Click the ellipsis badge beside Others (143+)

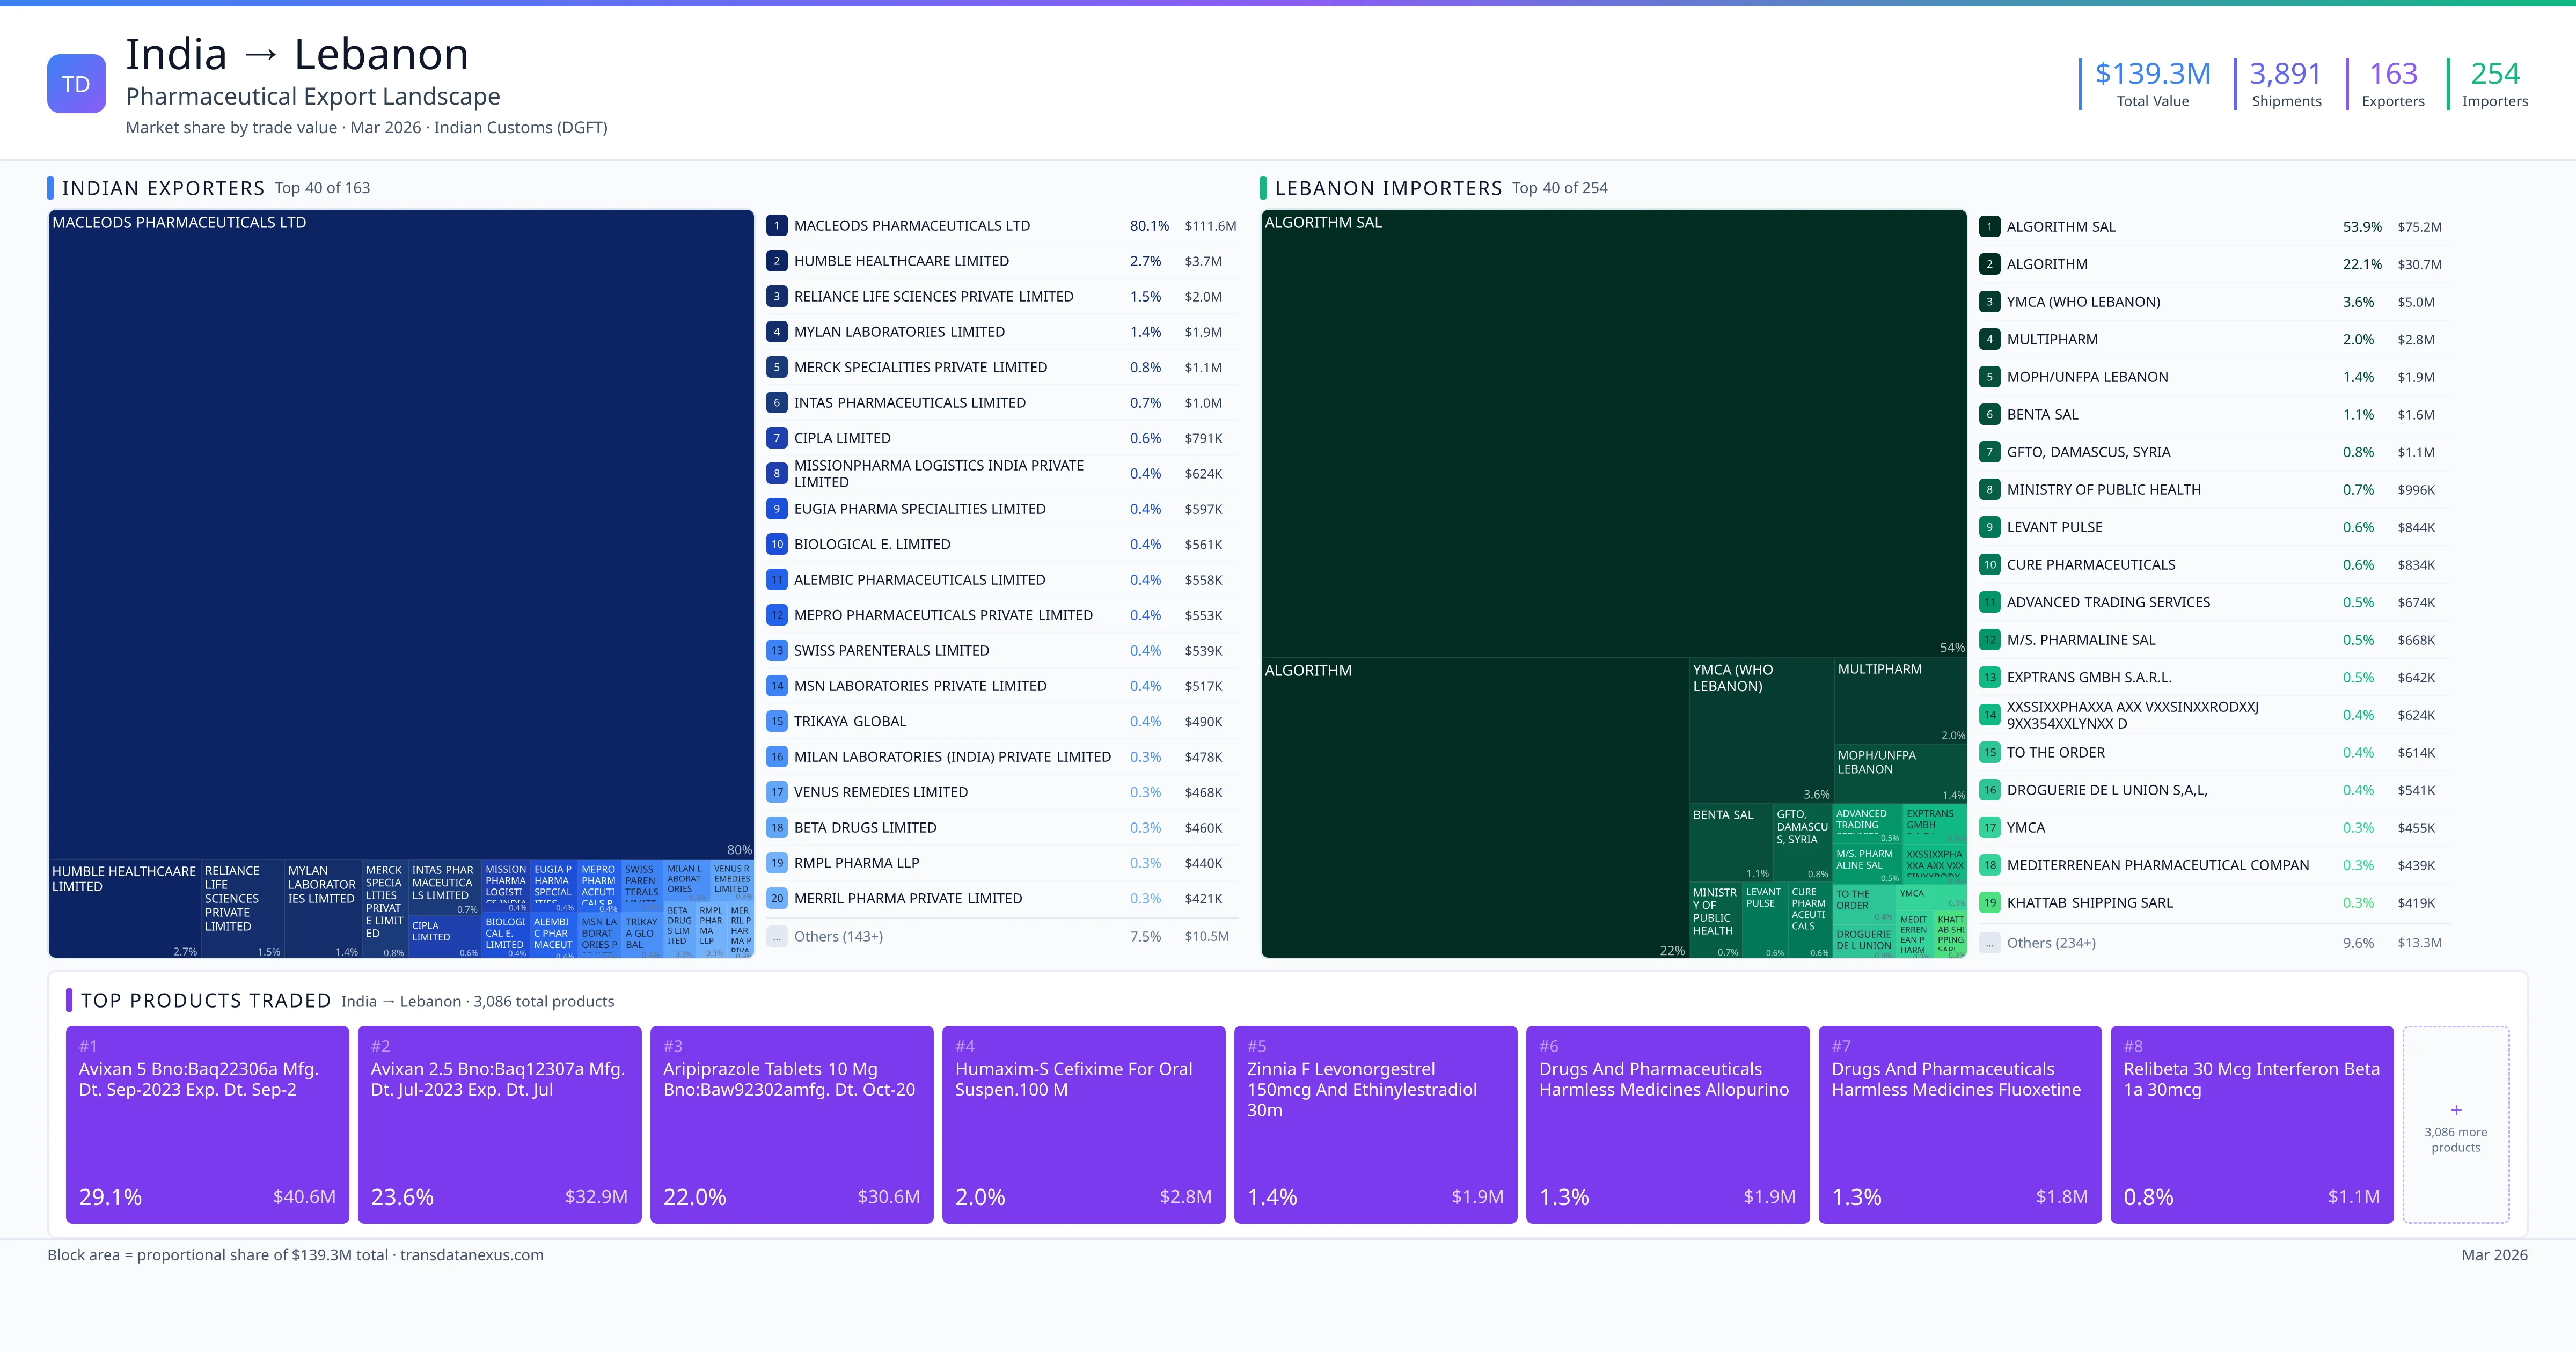(x=777, y=937)
